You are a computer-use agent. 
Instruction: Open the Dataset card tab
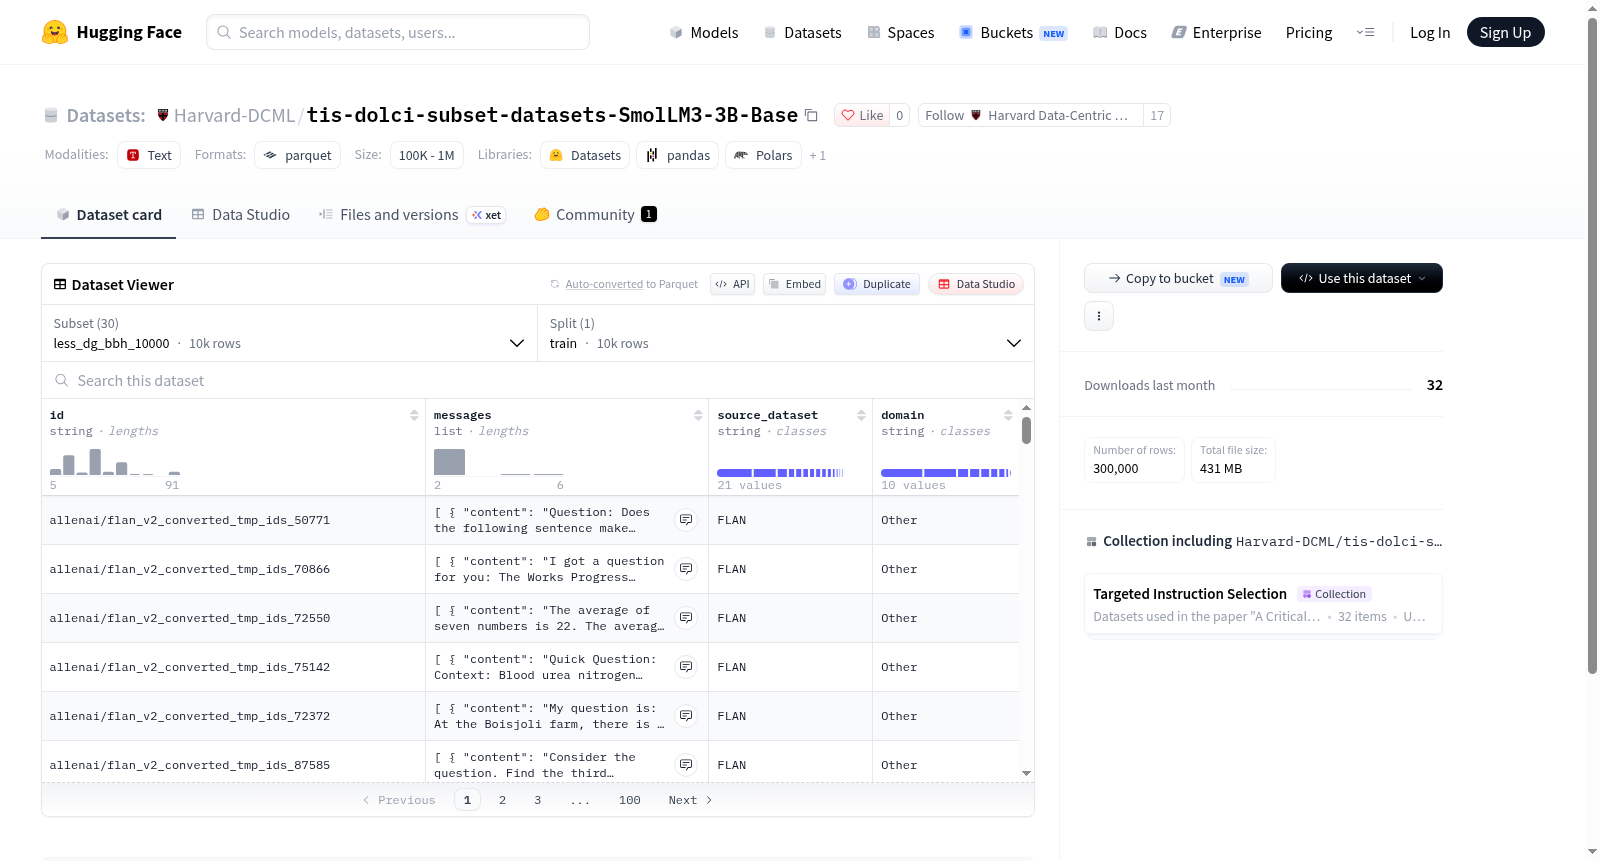pos(108,215)
